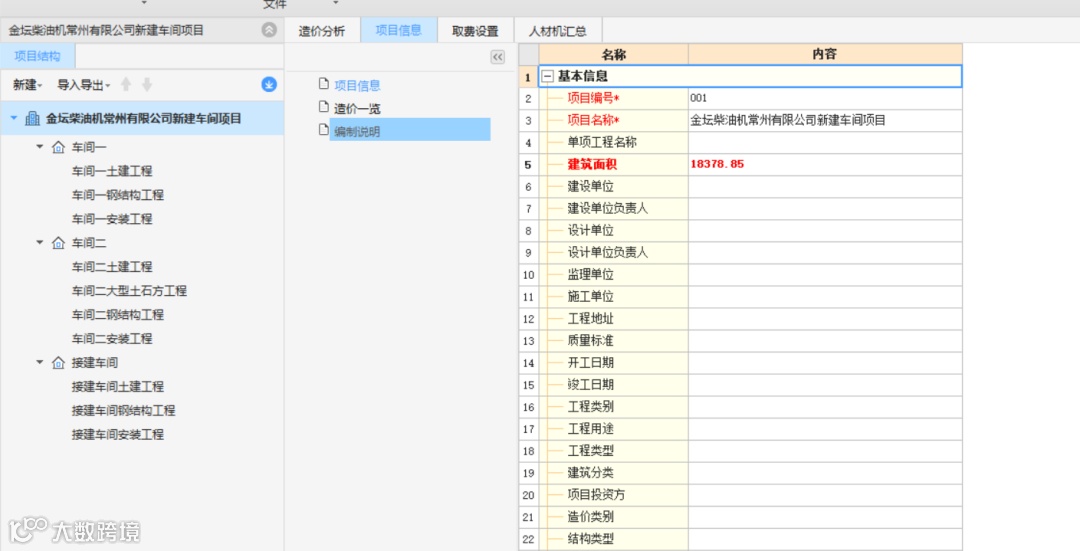This screenshot has height=551, width=1080.
Task: Open the 导入导出 dropdown menu
Action: (x=83, y=85)
